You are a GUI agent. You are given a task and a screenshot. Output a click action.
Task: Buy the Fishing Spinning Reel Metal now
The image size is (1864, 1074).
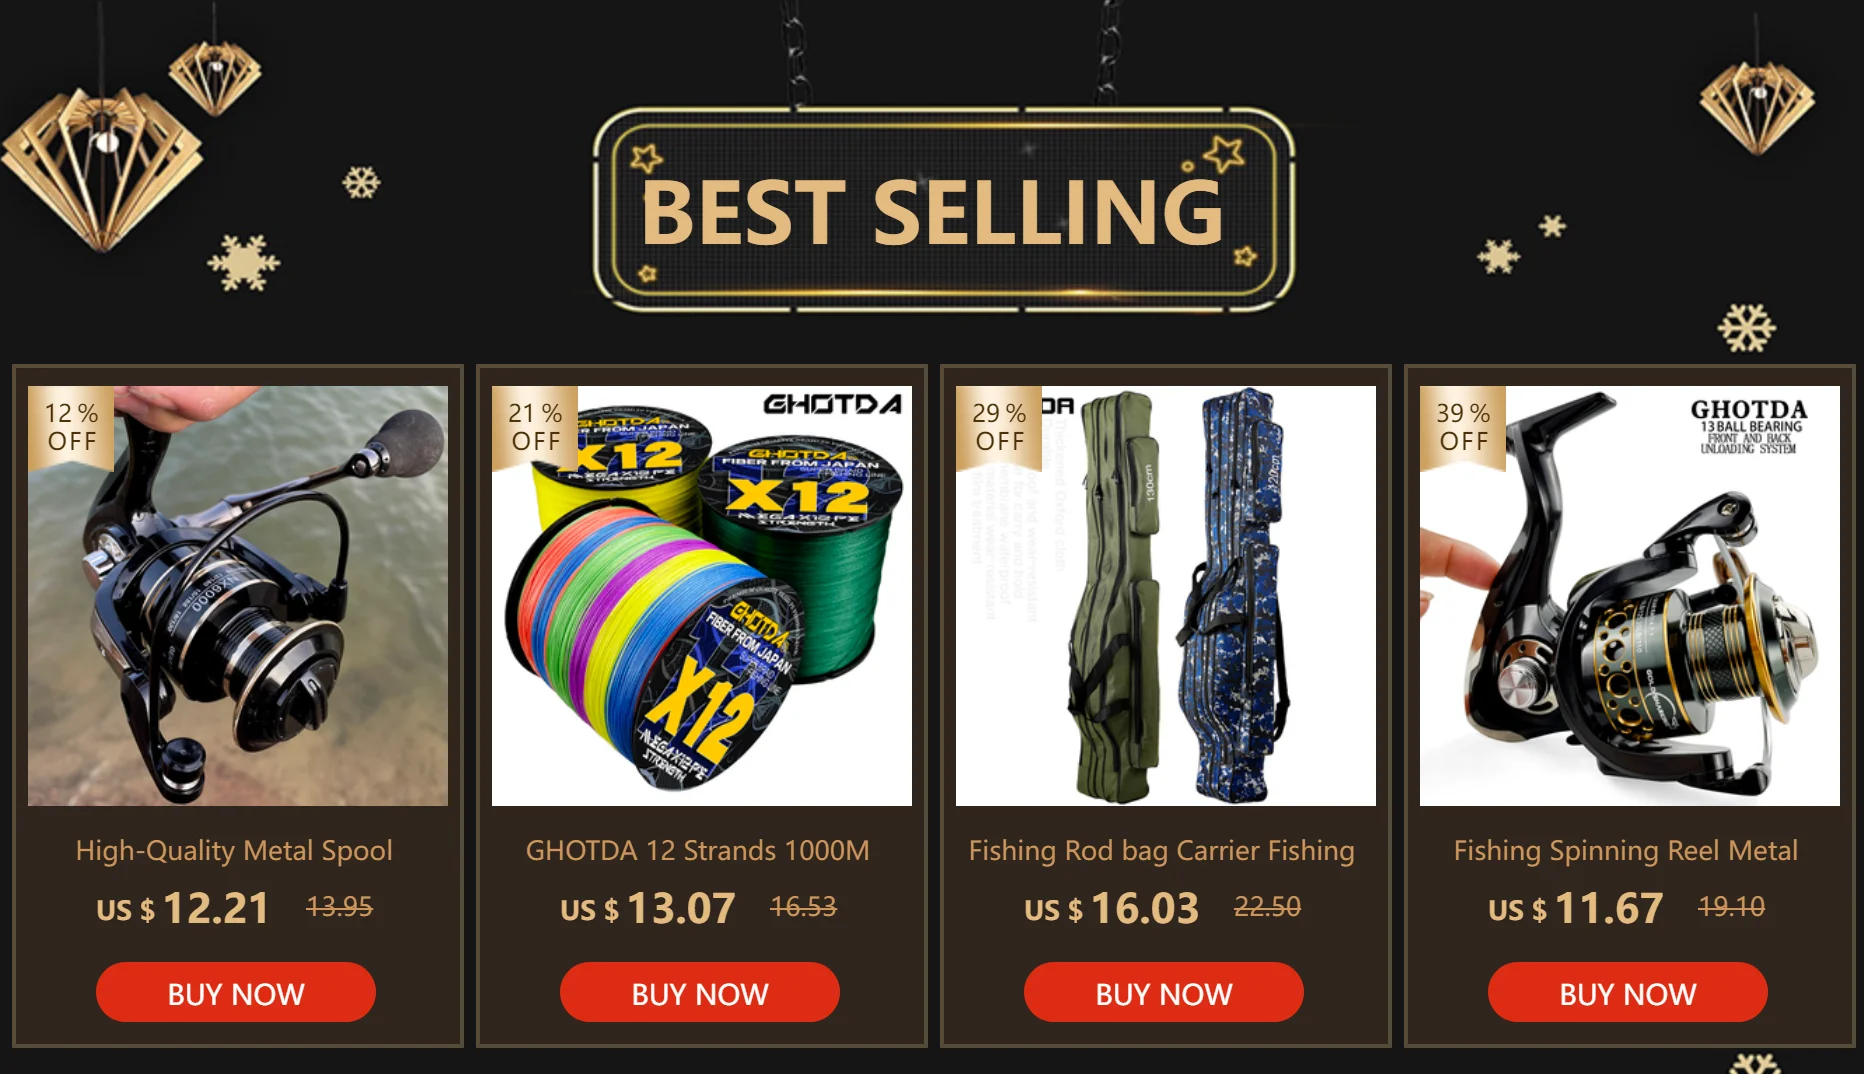1628,992
